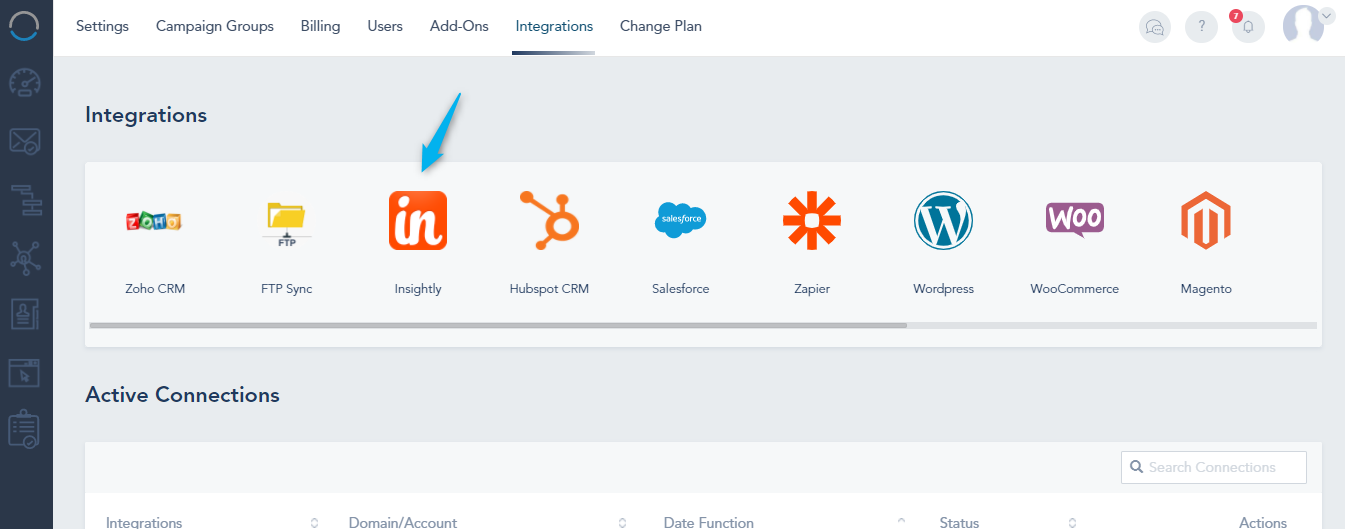Open the Campaign Groups tab

pyautogui.click(x=215, y=26)
